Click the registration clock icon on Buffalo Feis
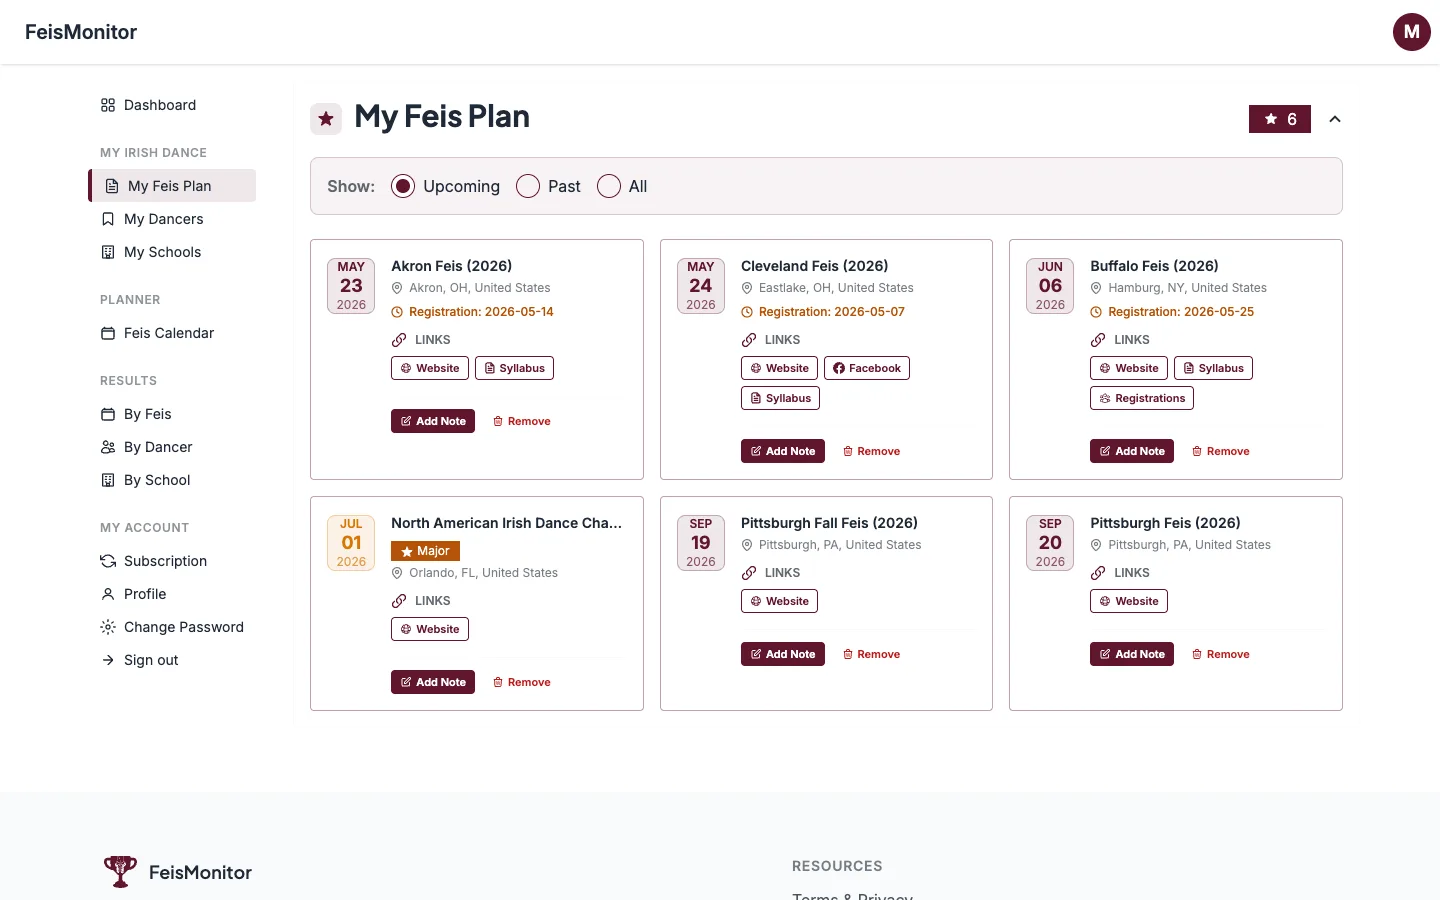 click(1096, 311)
